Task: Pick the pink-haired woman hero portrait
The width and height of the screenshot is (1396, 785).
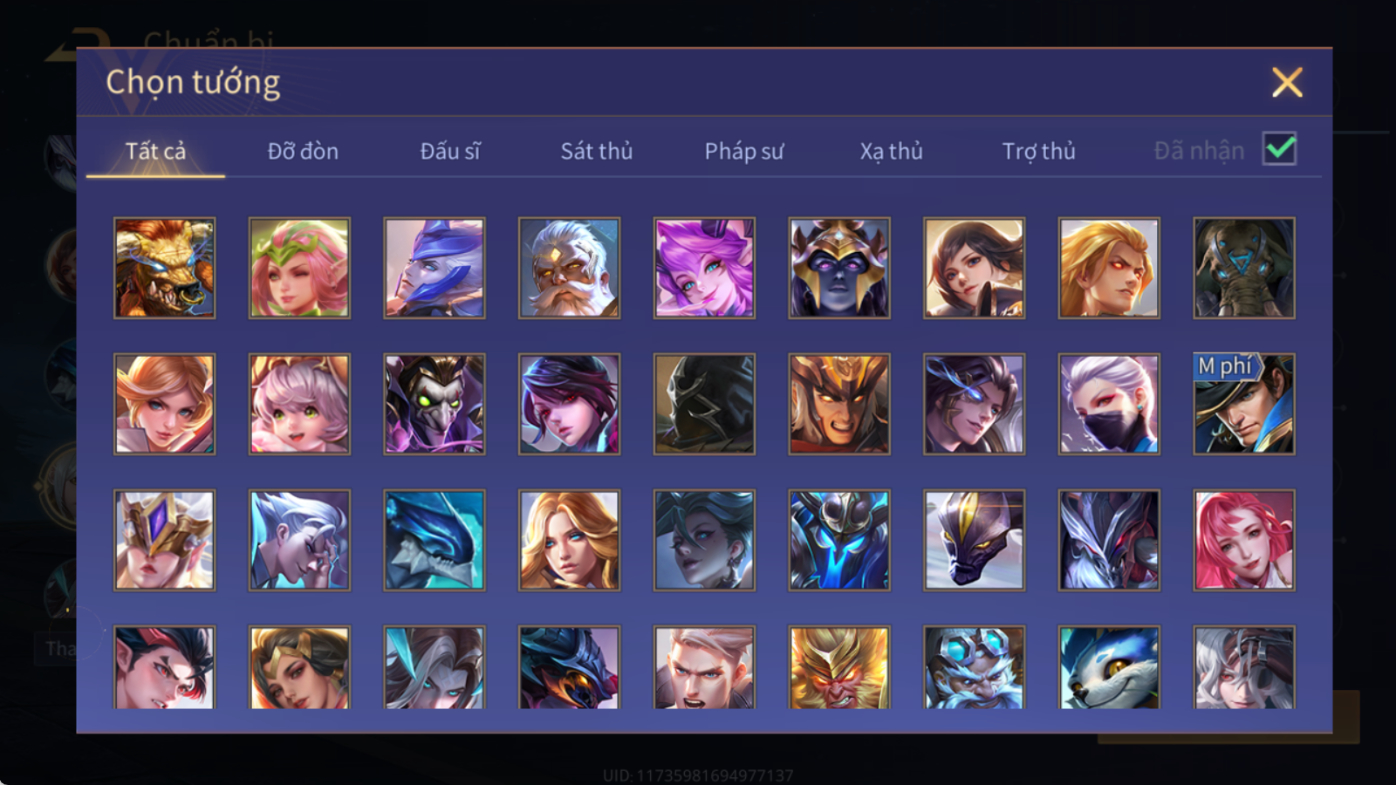Action: click(x=1244, y=540)
